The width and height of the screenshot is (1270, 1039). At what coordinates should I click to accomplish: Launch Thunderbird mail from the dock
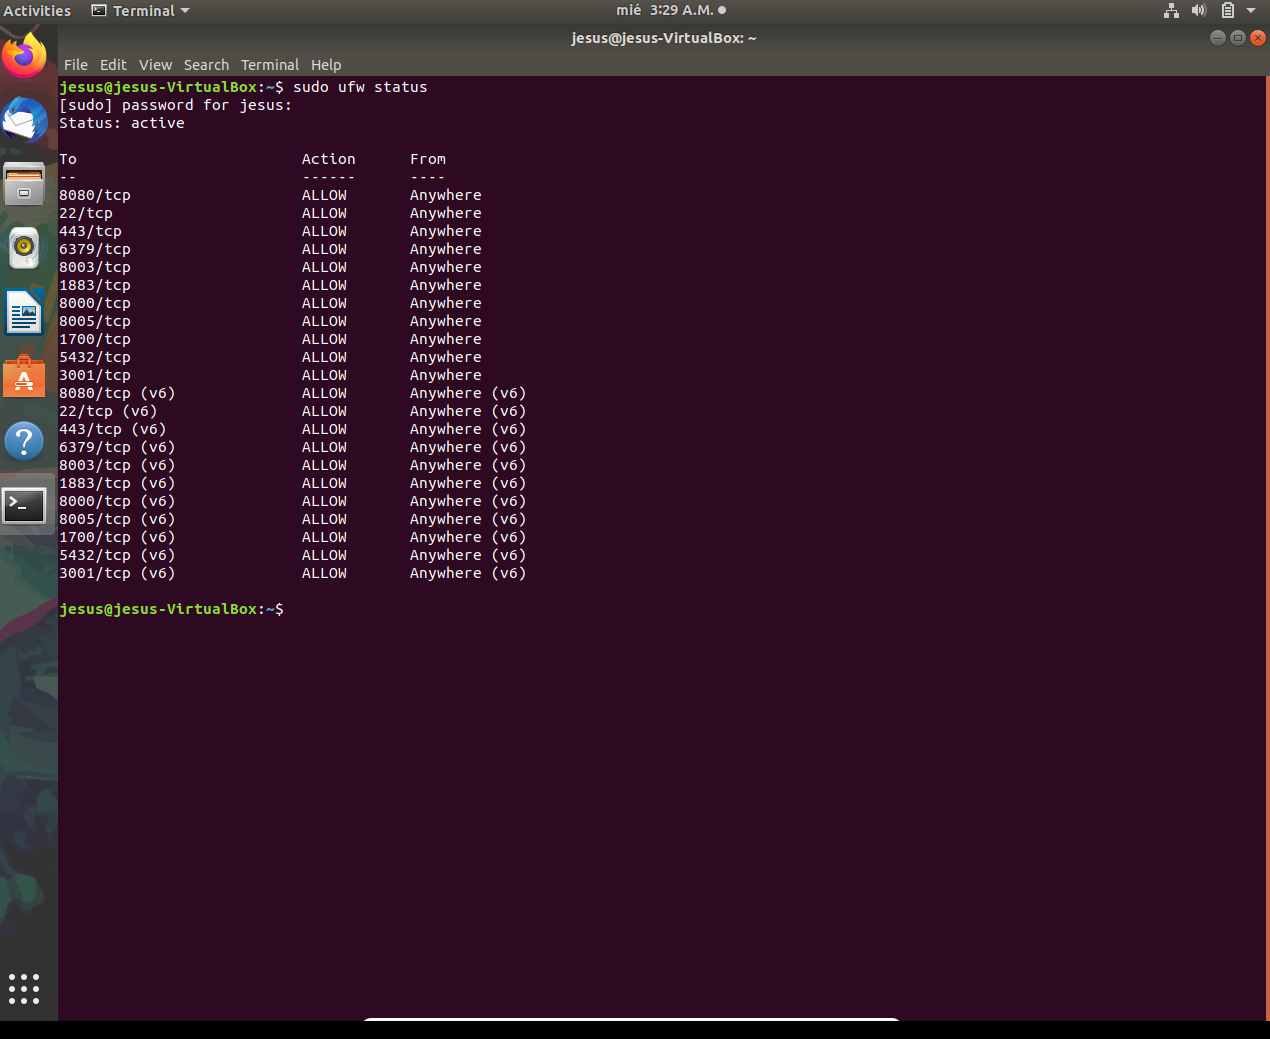point(25,122)
